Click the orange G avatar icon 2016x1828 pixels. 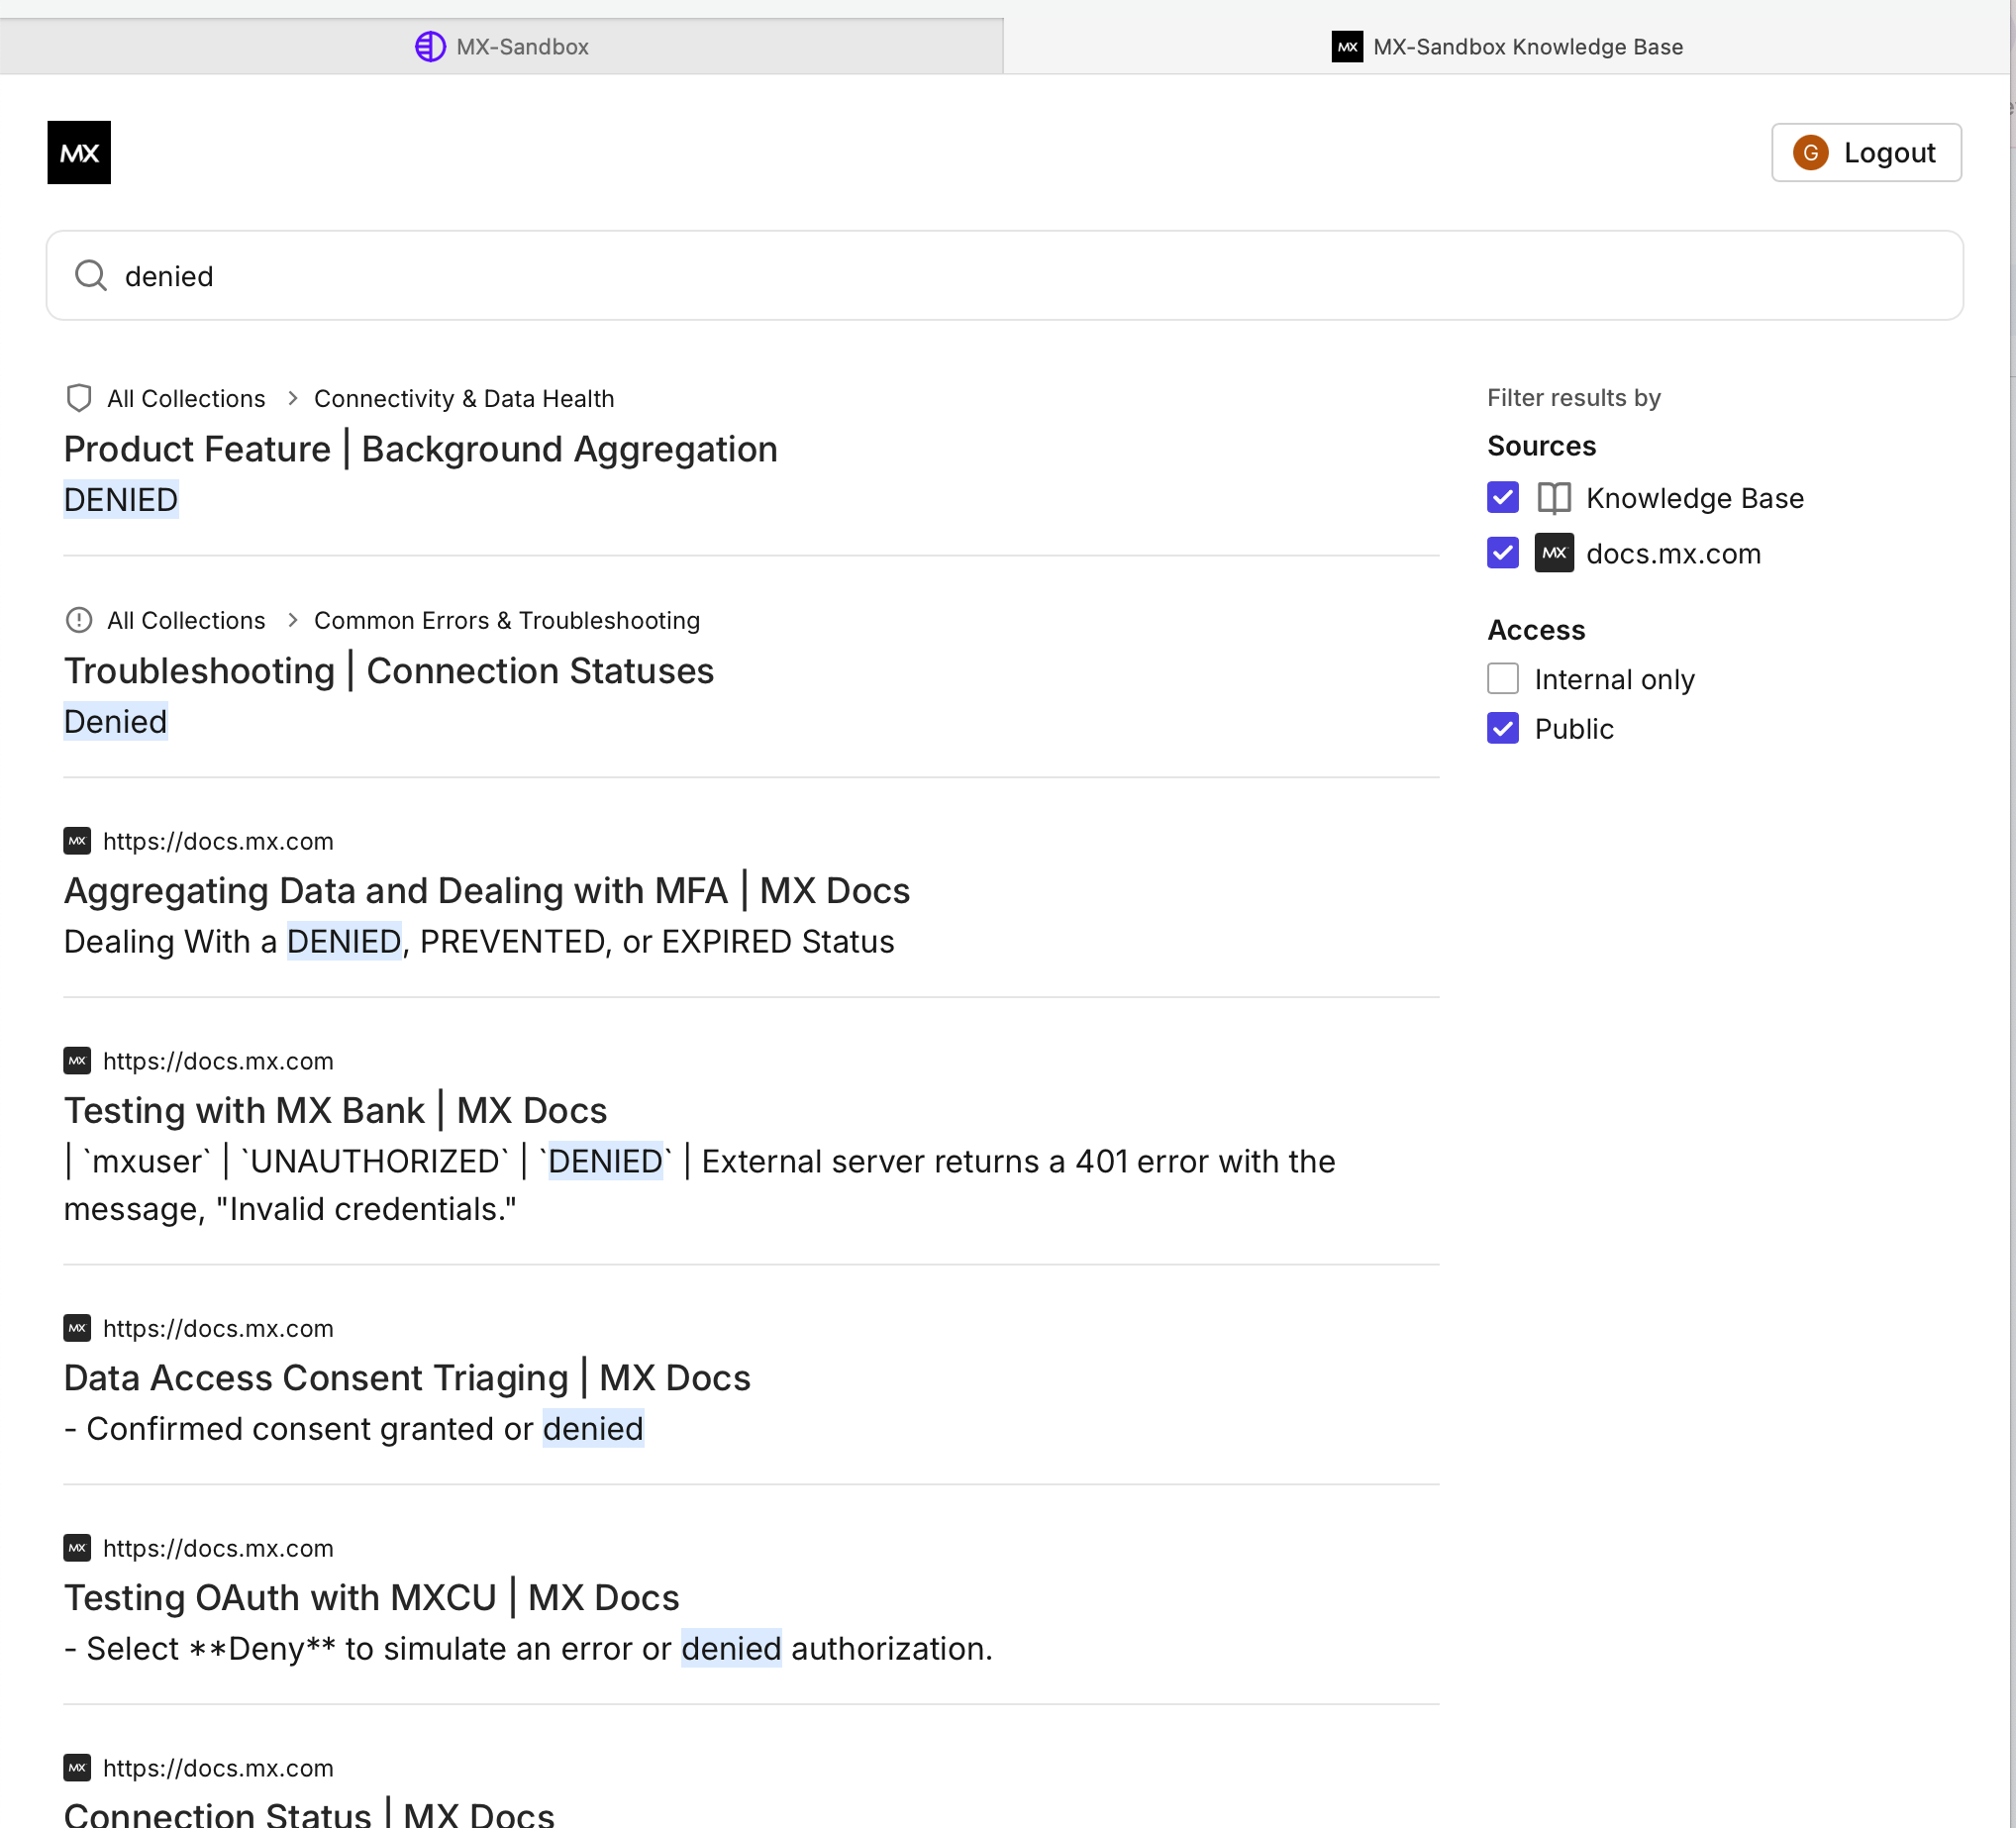click(x=1810, y=152)
